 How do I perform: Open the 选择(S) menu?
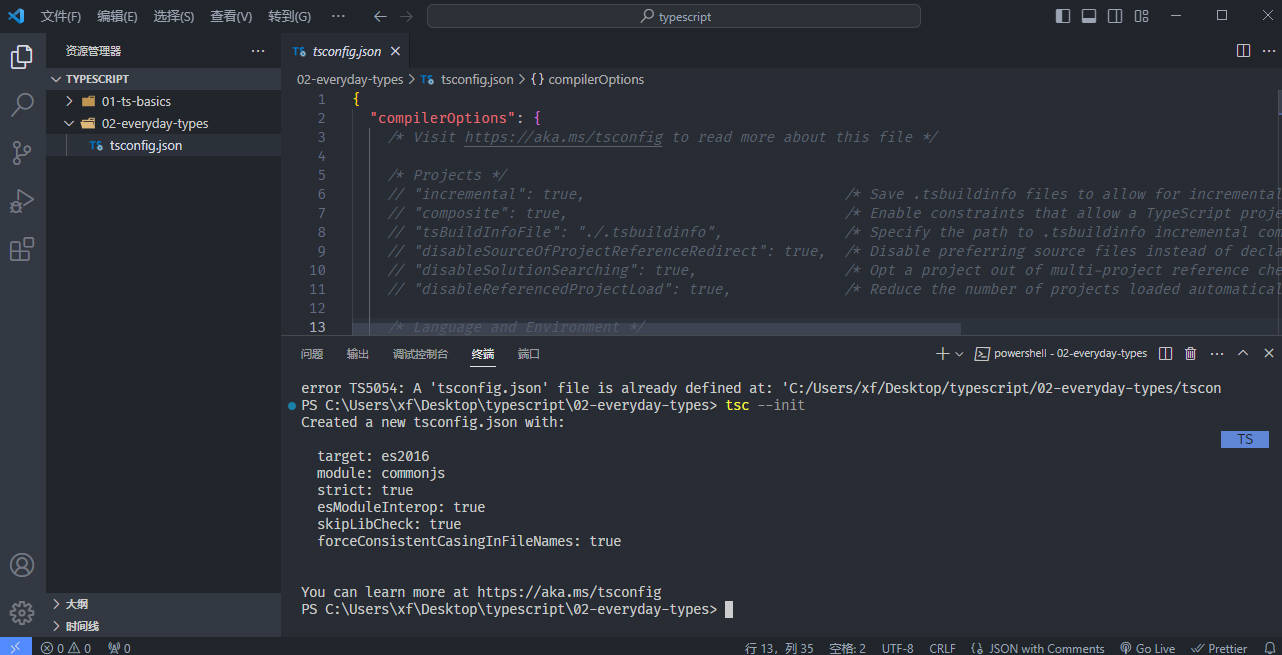coord(174,16)
